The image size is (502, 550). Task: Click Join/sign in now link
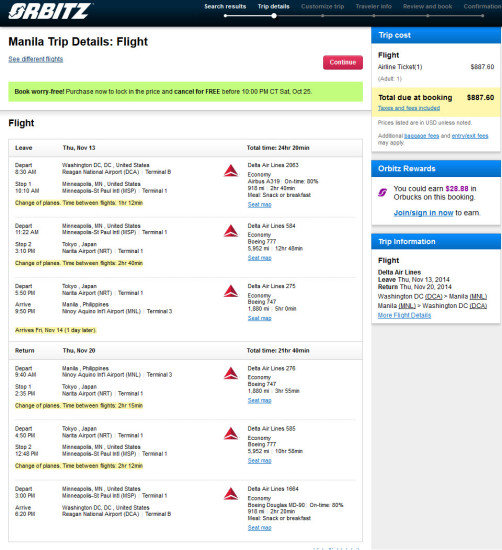(423, 213)
